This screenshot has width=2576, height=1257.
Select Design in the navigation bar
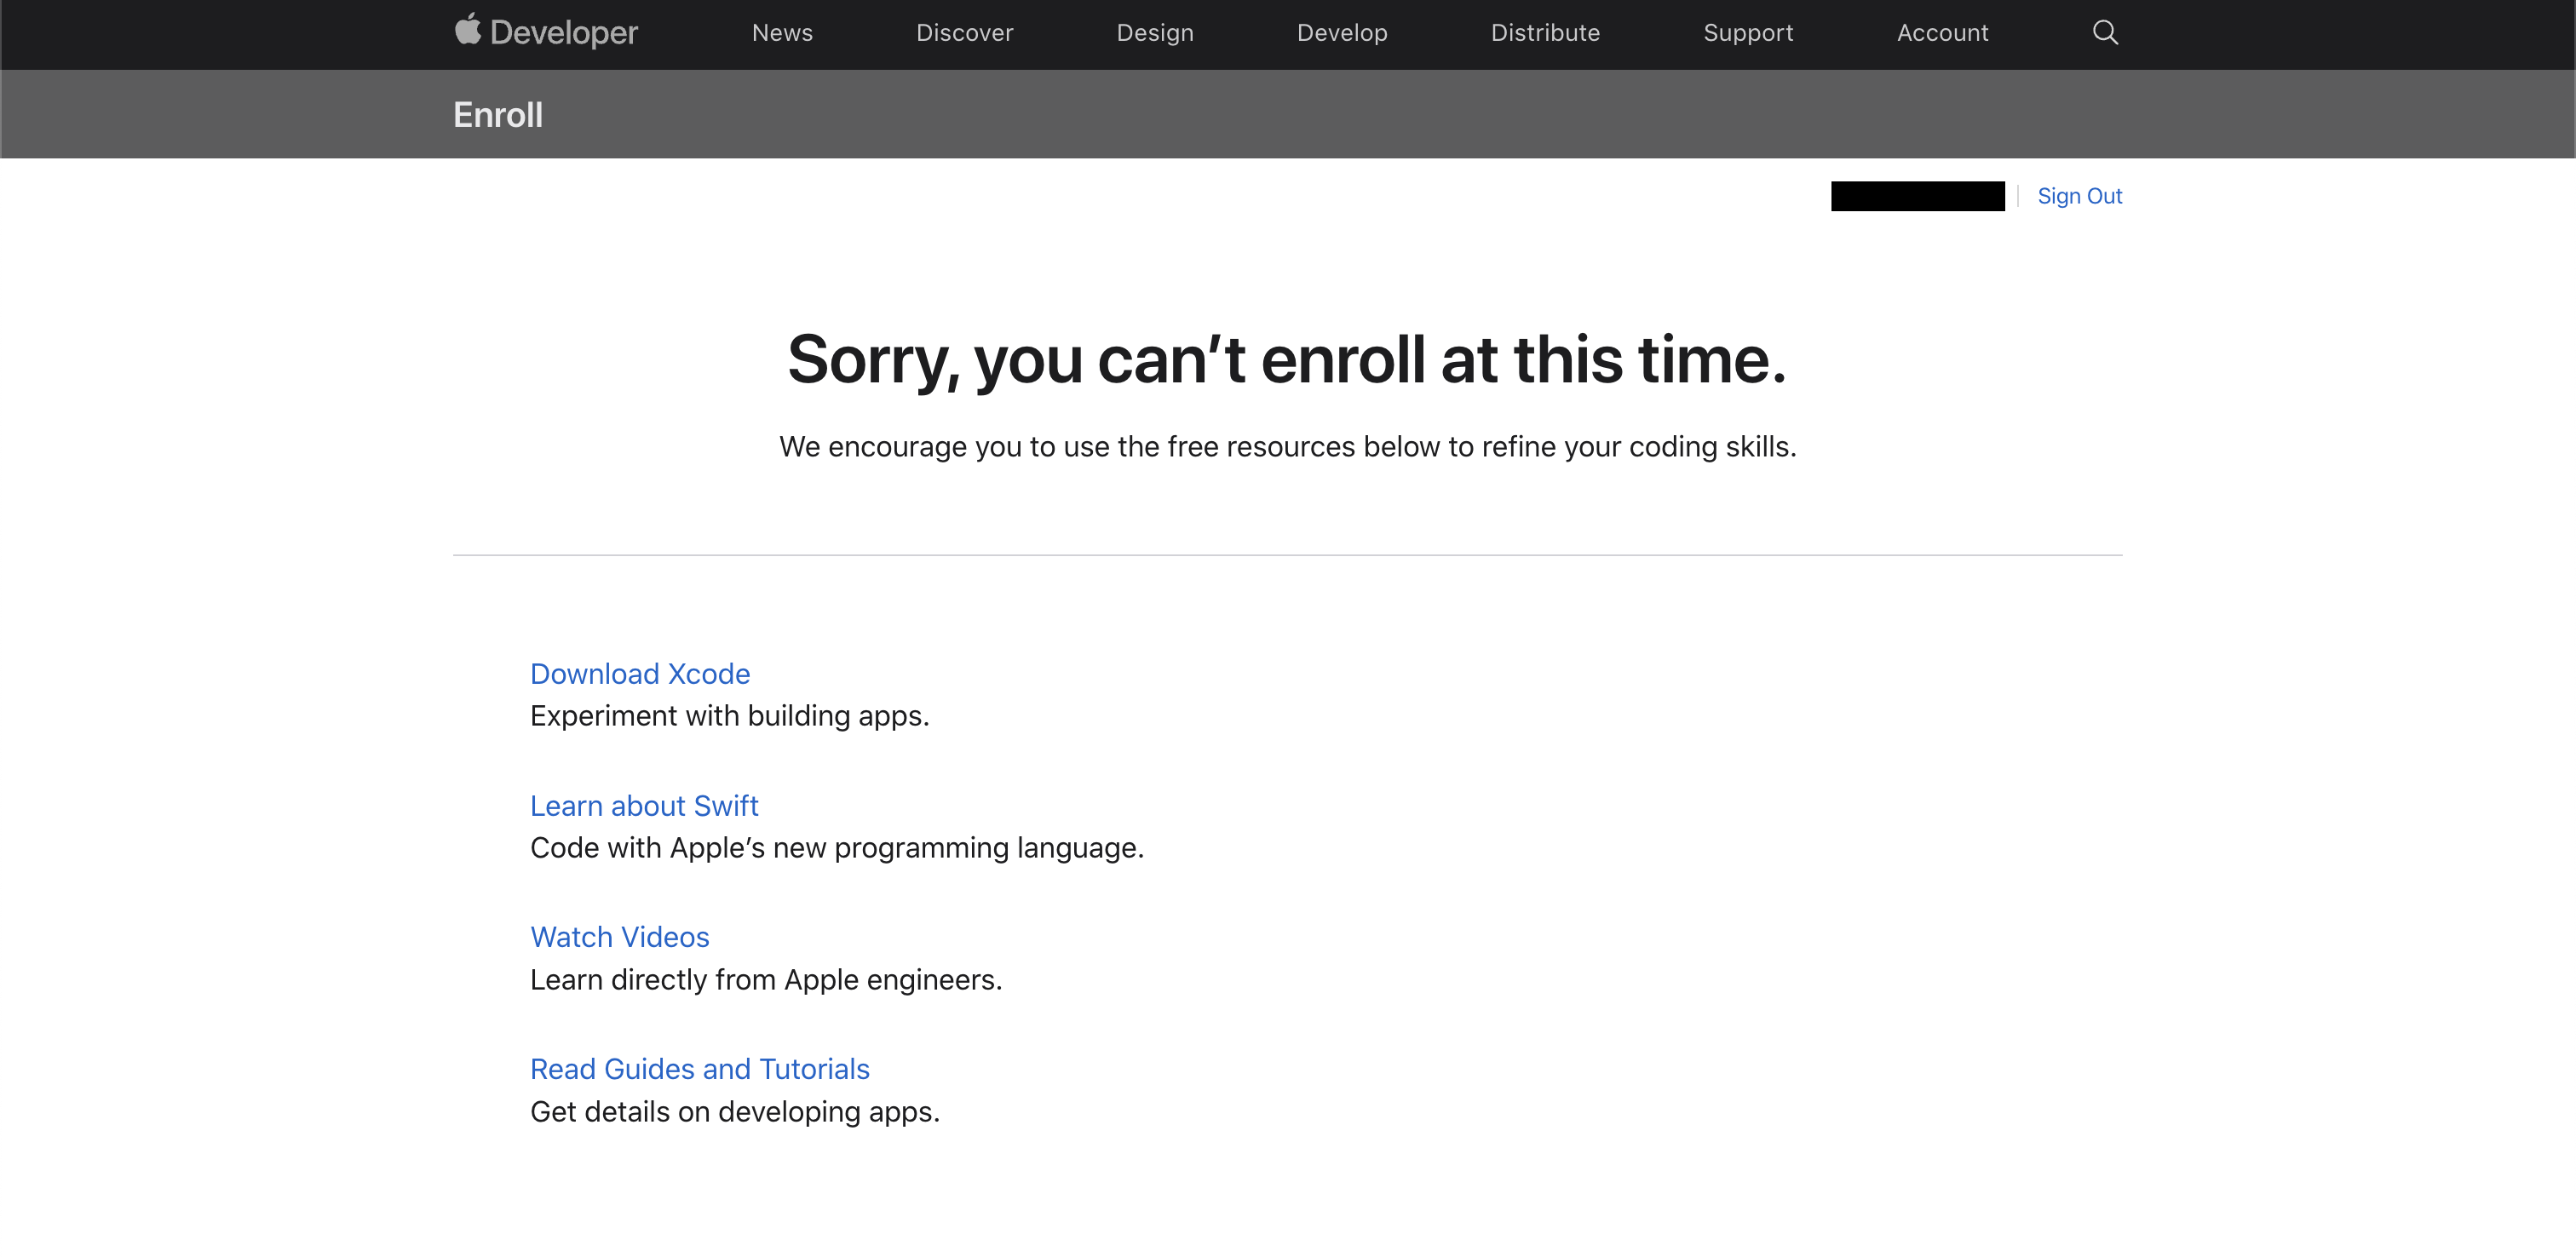coord(1155,33)
